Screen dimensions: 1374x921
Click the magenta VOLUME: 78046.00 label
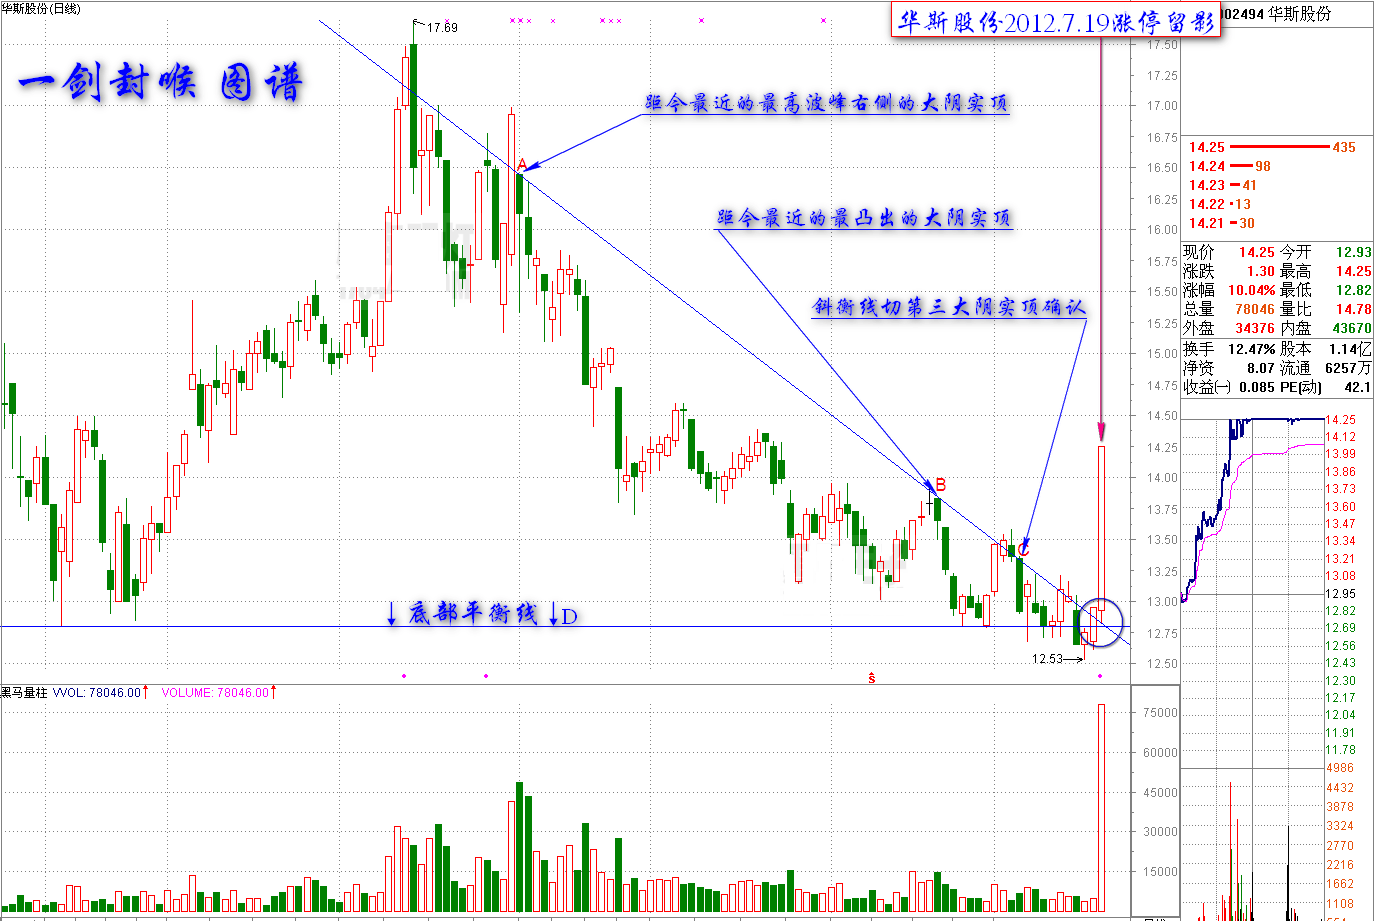point(216,692)
